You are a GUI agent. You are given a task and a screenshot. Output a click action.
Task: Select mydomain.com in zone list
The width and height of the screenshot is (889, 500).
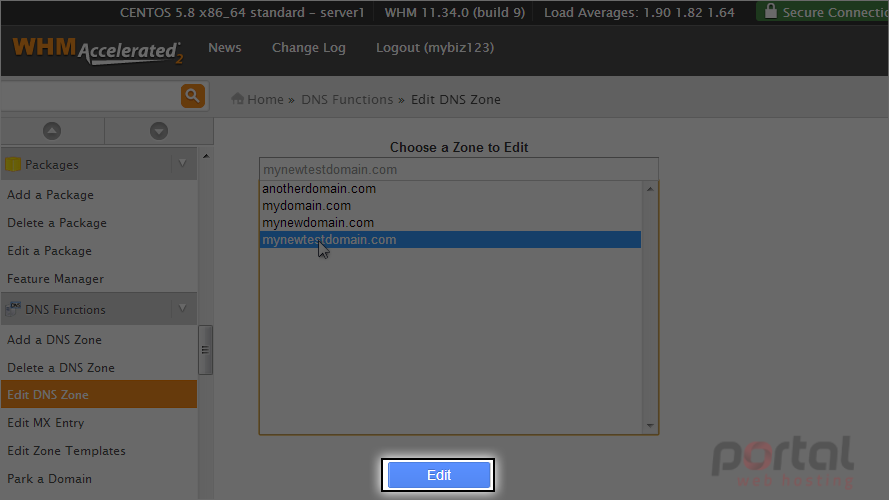(x=451, y=206)
